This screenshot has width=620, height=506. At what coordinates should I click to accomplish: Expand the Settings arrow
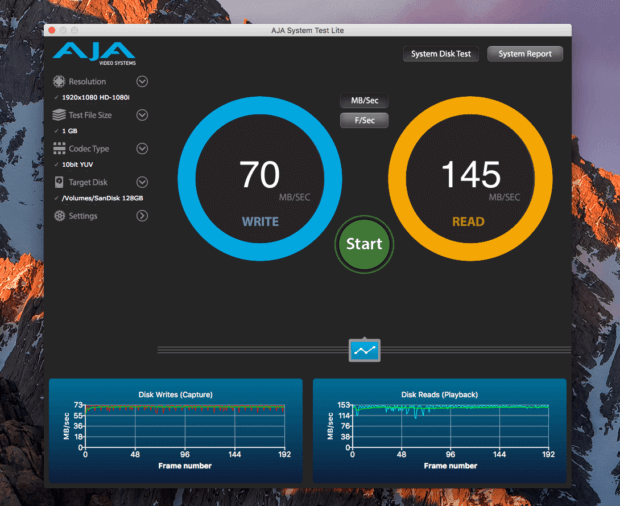tap(142, 216)
